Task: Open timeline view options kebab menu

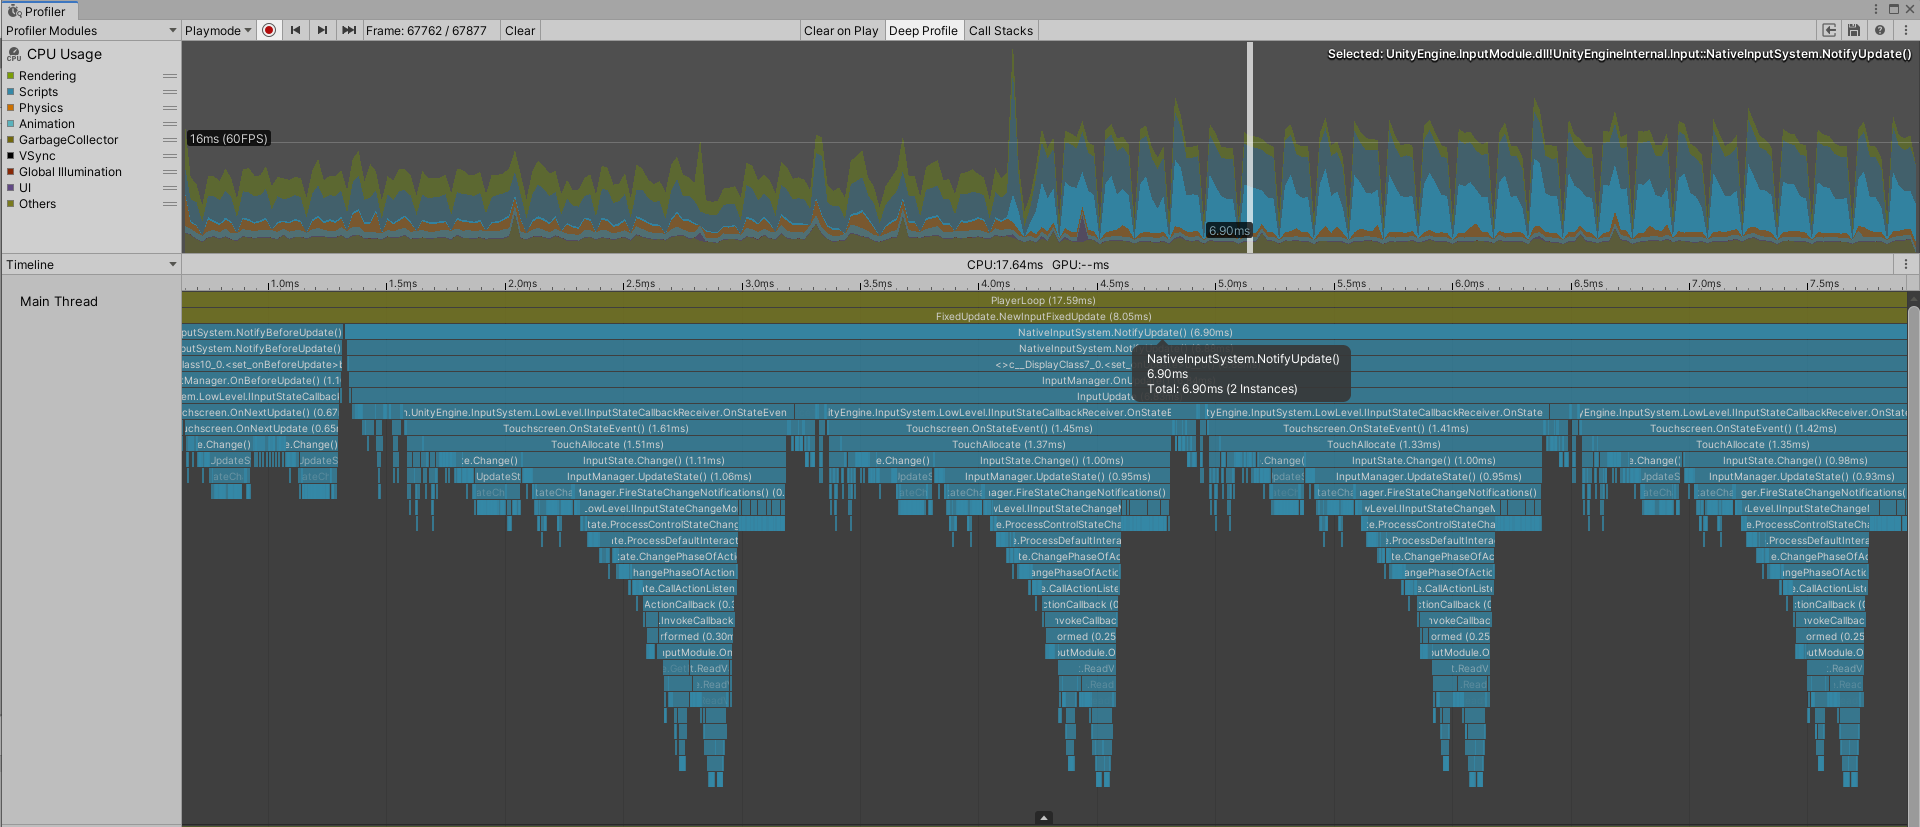Action: [x=1906, y=265]
